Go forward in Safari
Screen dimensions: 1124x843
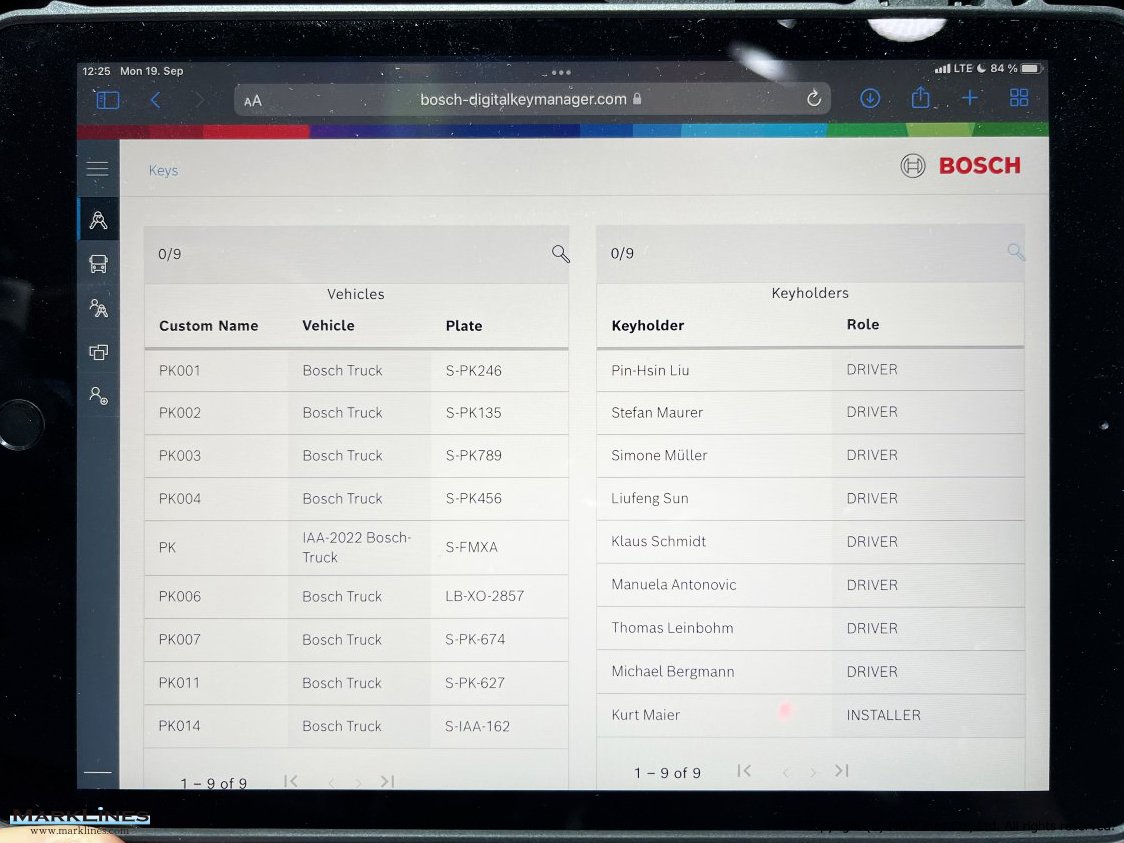click(x=200, y=100)
